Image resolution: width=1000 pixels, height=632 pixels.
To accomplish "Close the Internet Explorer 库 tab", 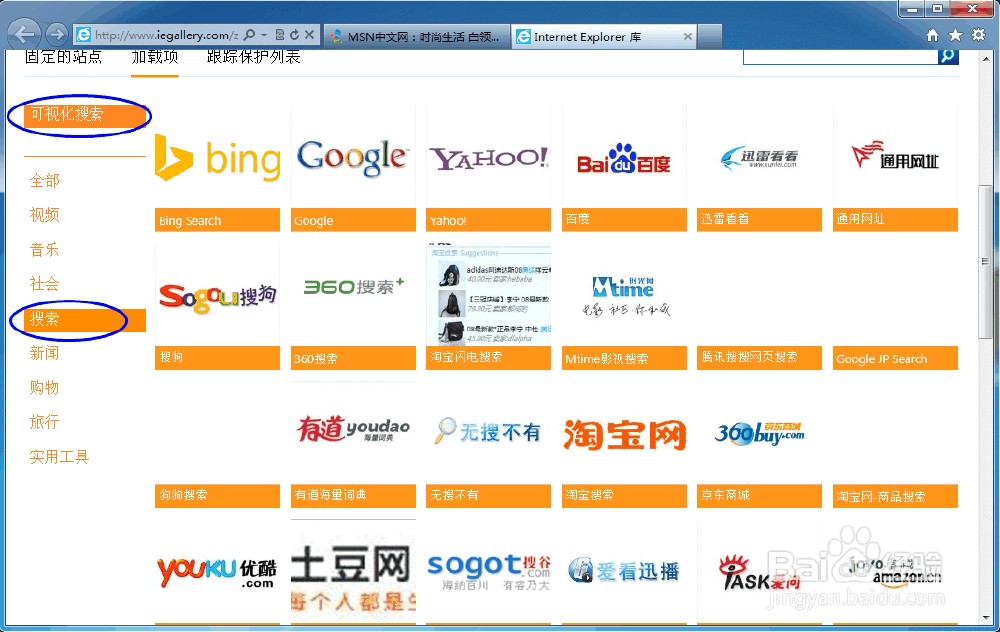I will [x=688, y=37].
